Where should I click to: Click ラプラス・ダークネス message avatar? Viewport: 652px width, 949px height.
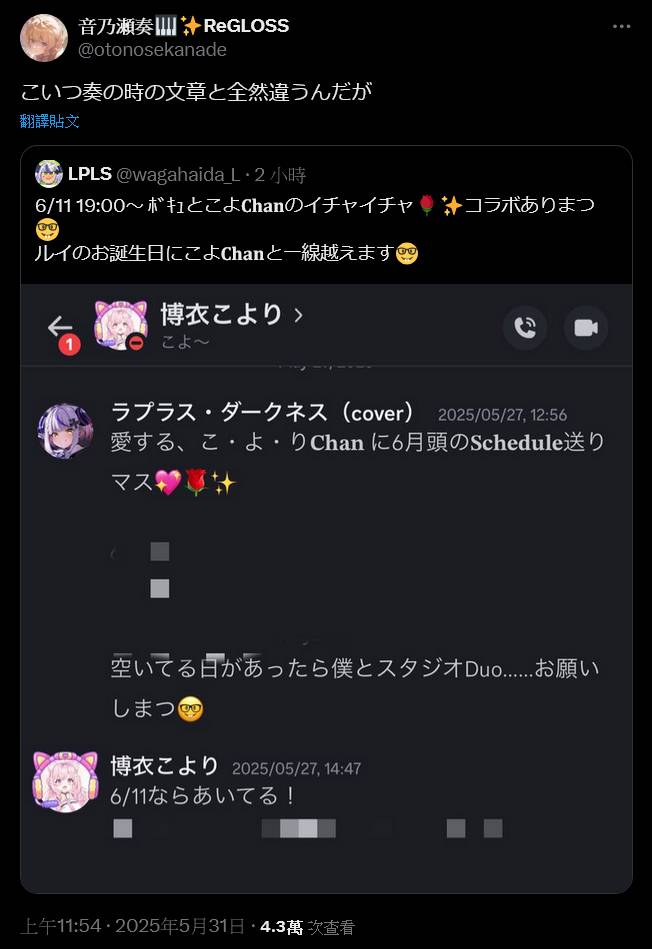tap(65, 432)
